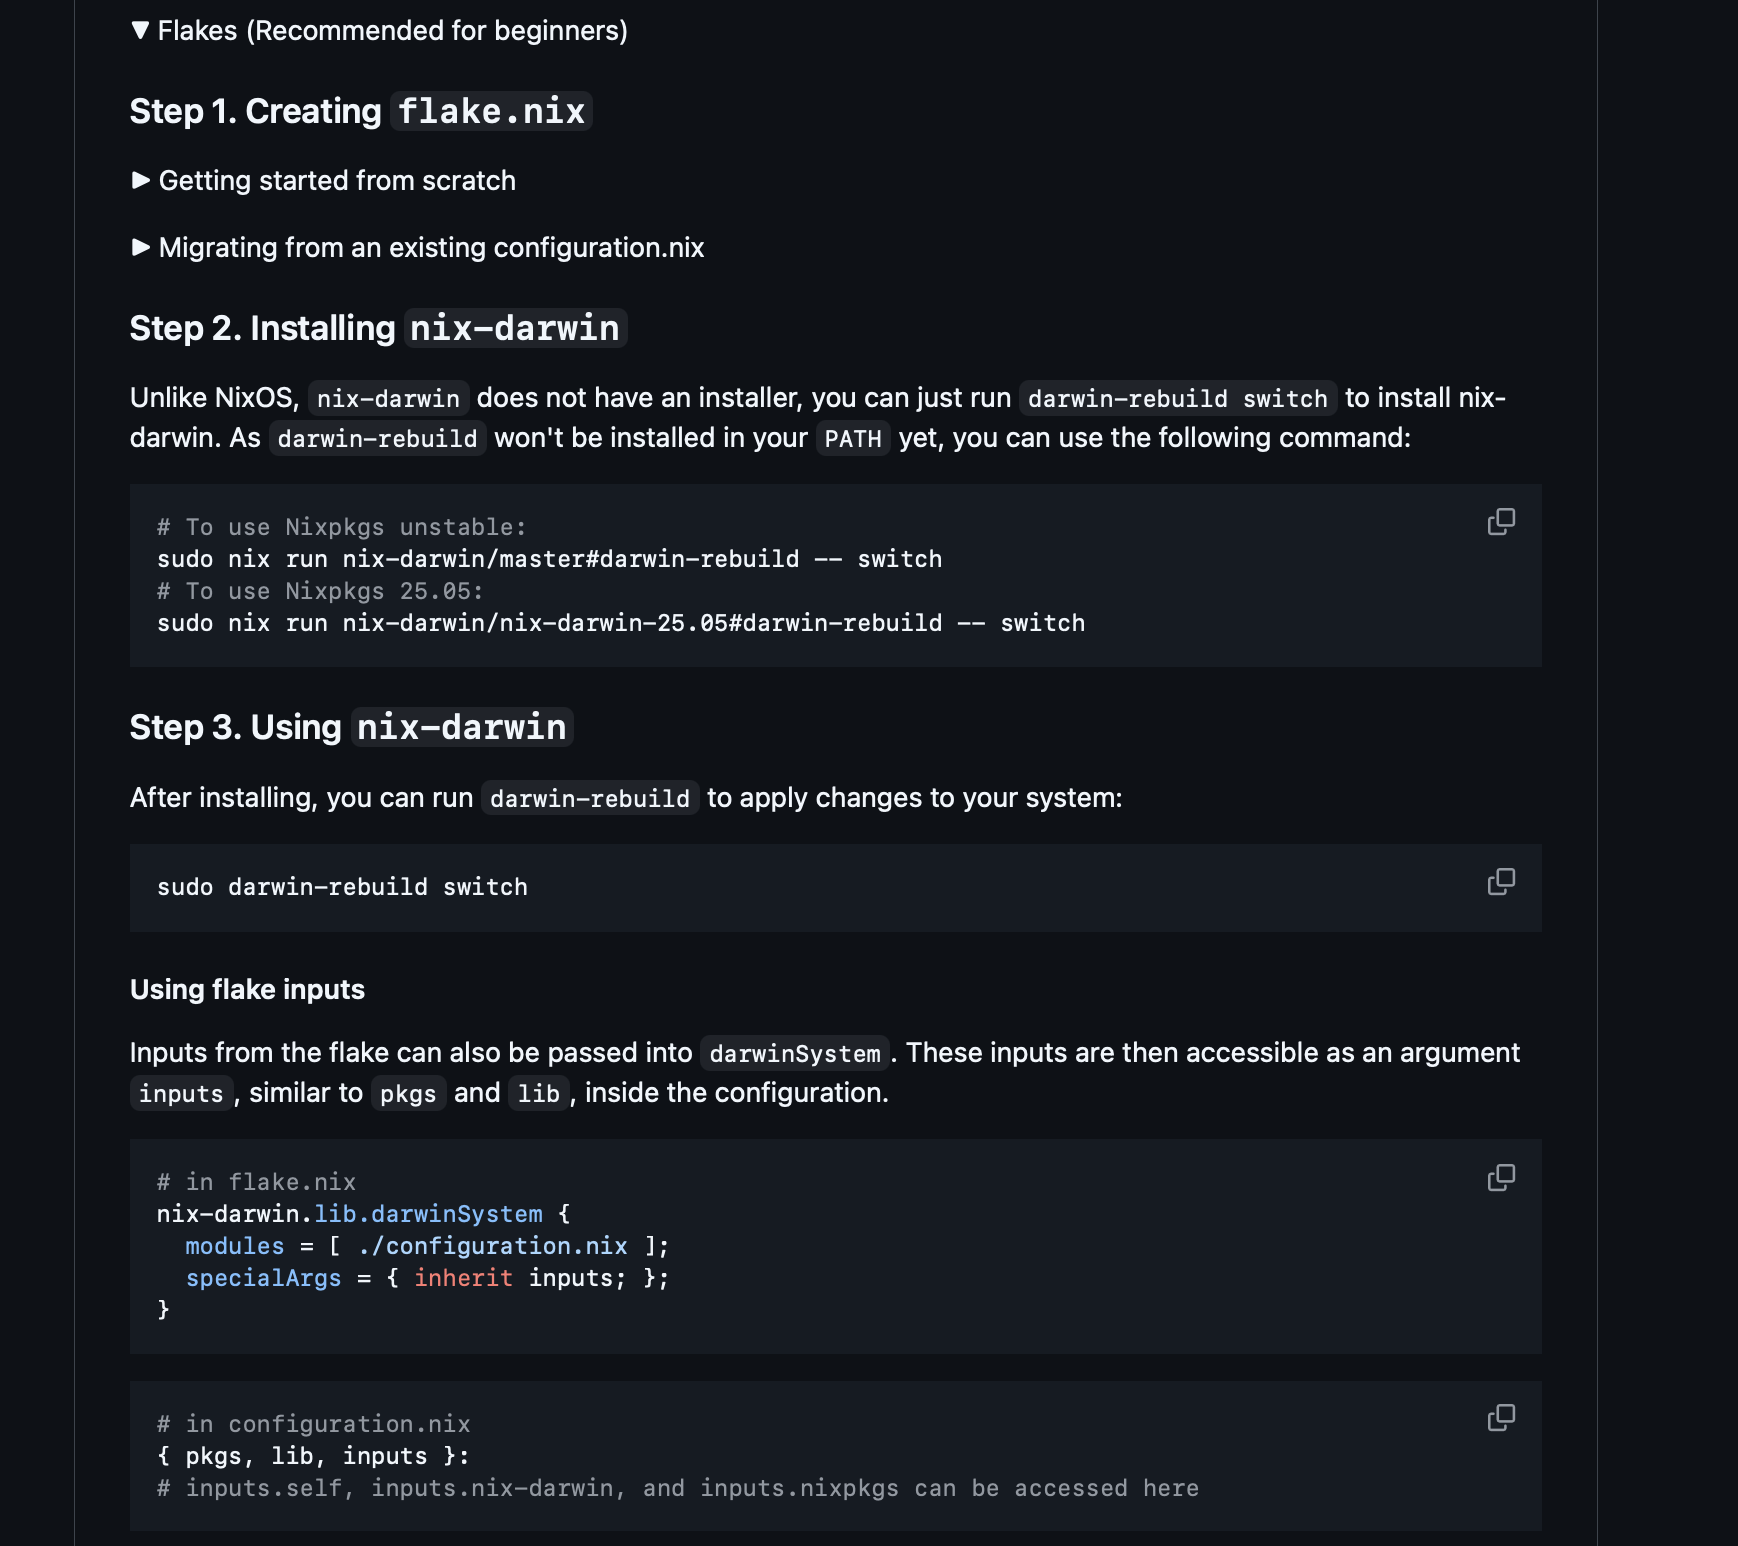This screenshot has width=1738, height=1546.
Task: Copy the sudo darwin-rebuild switch command
Action: click(x=1499, y=881)
